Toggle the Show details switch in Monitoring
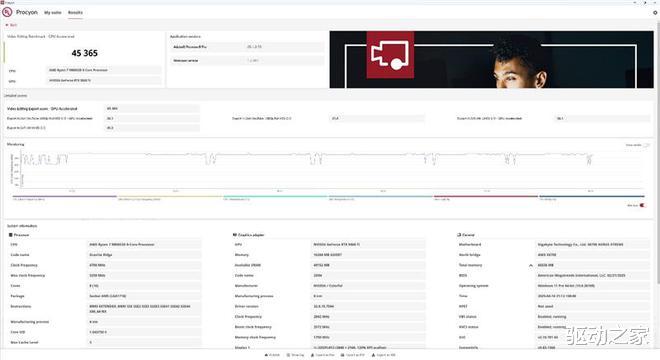Screen dimensions: 660x360 [x=646, y=145]
